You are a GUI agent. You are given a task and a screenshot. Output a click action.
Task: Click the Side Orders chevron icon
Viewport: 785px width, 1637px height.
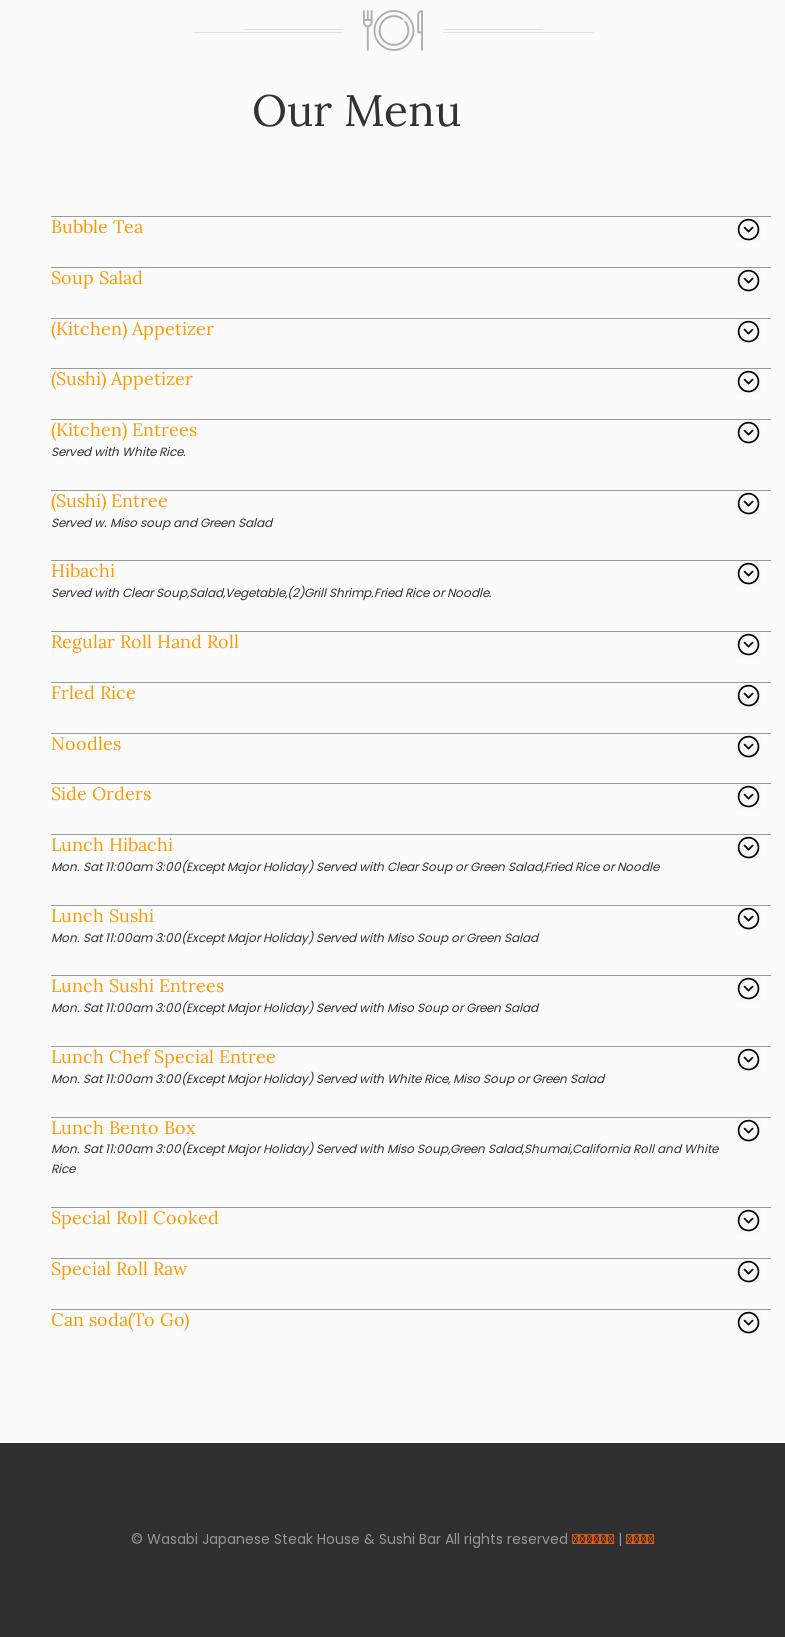[x=748, y=797]
